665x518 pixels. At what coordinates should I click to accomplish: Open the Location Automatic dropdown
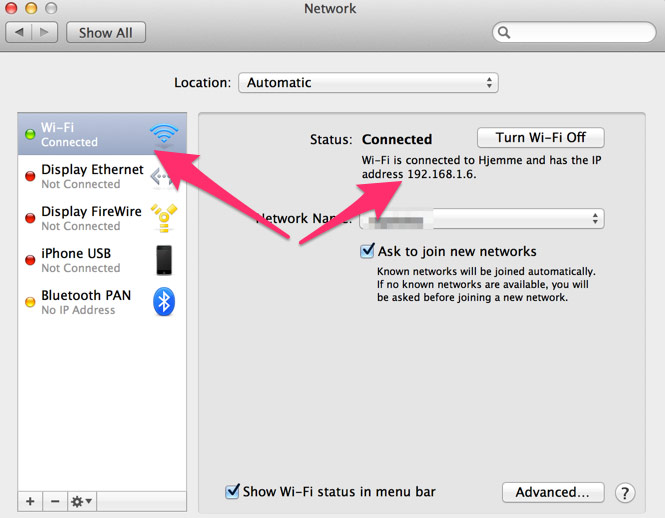368,82
